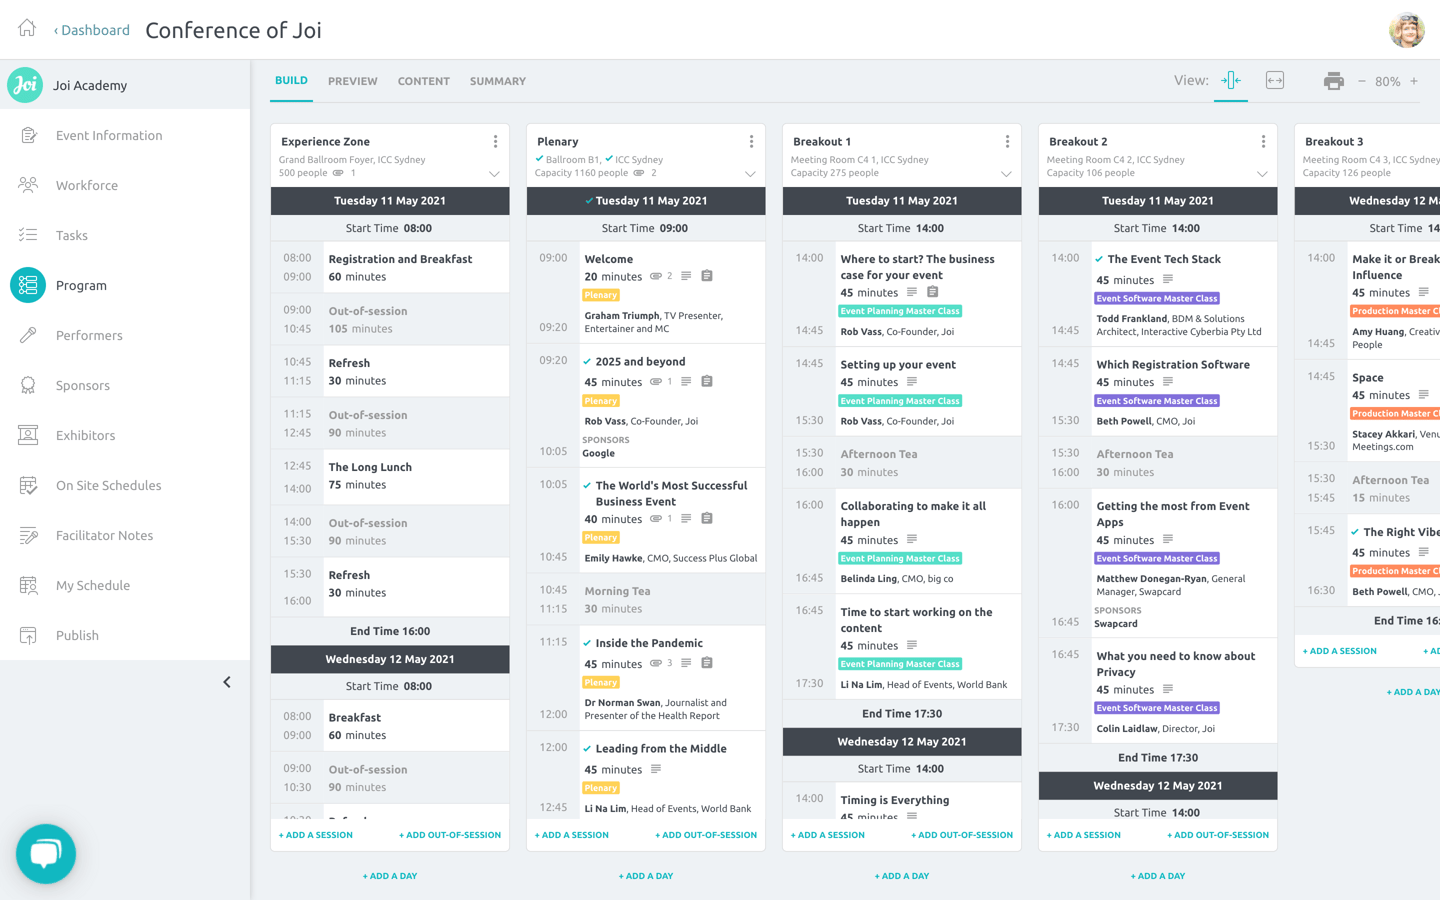The height and width of the screenshot is (900, 1440).
Task: Open the Performers section from the sidebar
Action: pyautogui.click(x=90, y=335)
